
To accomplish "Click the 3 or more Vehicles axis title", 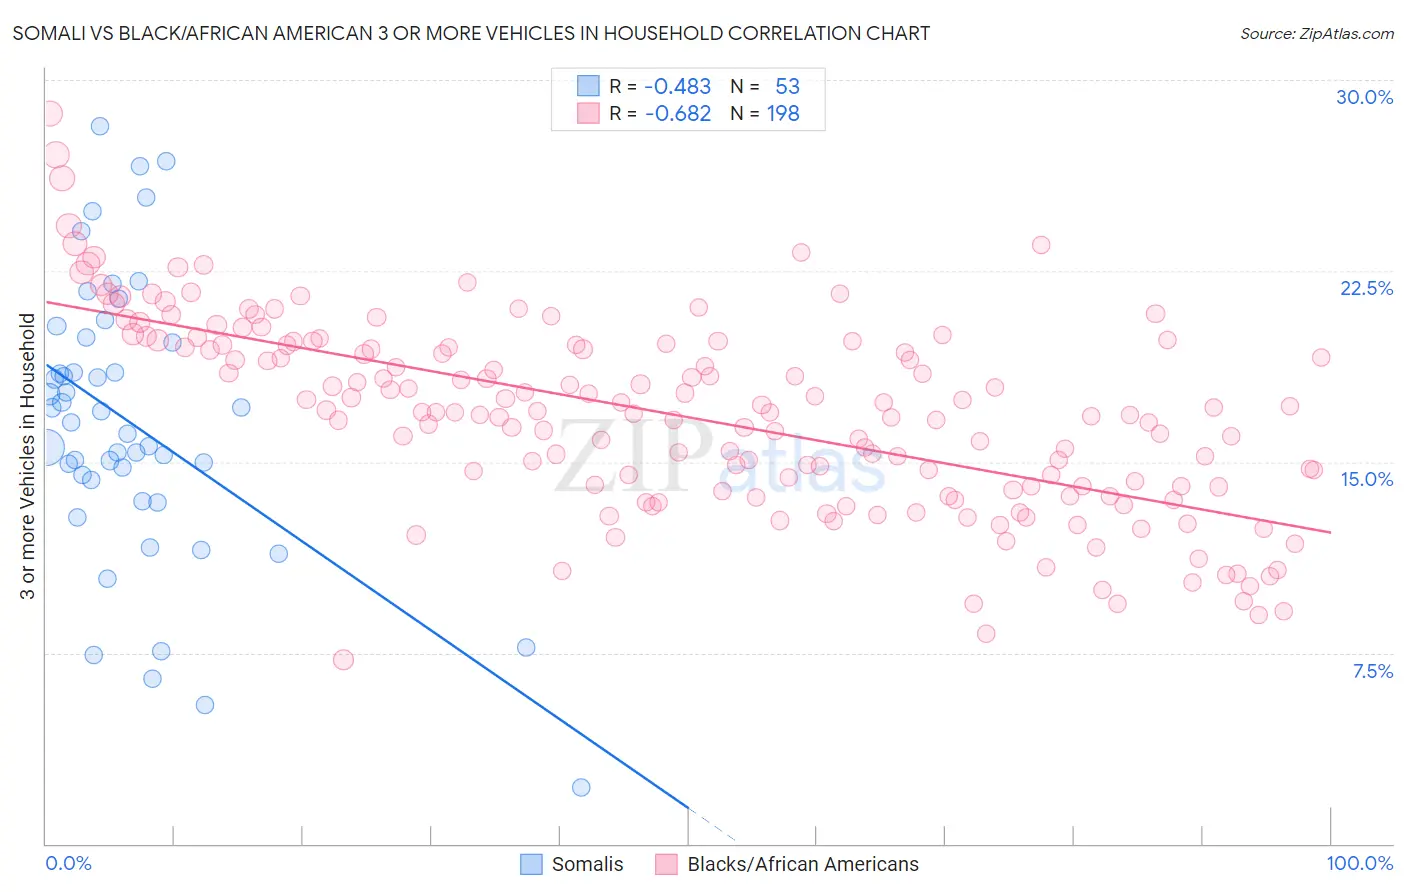I will pyautogui.click(x=28, y=456).
